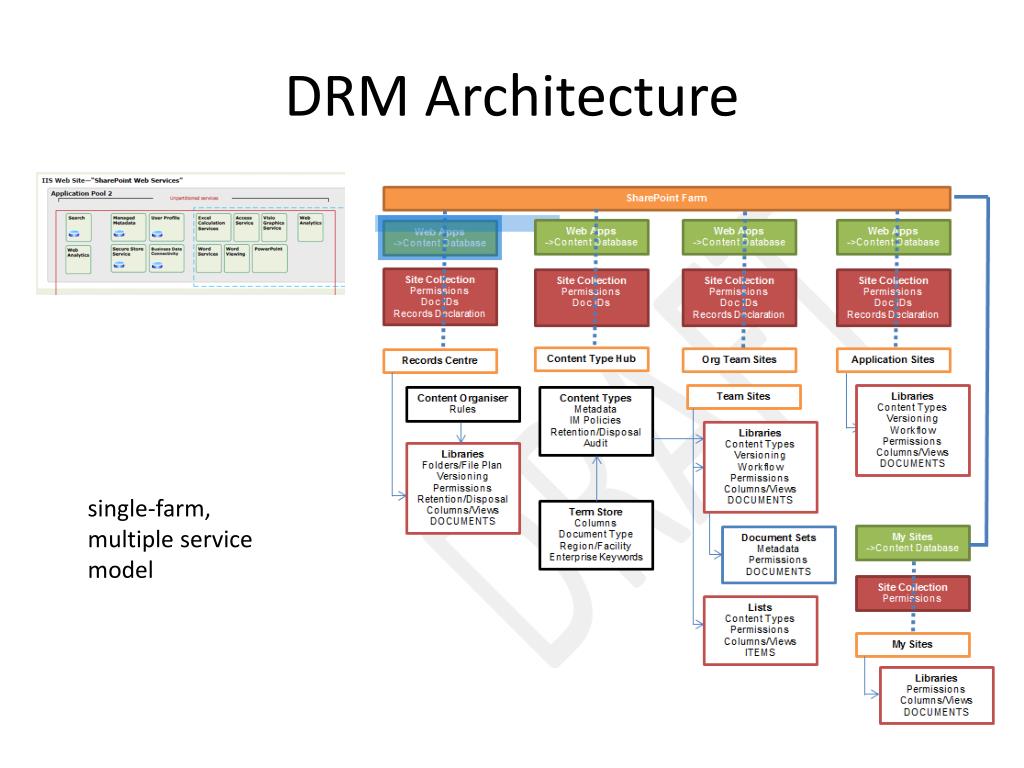The image size is (1024, 768).
Task: Click 'Retention/Disposal' in the Content Types box
Action: coord(596,432)
